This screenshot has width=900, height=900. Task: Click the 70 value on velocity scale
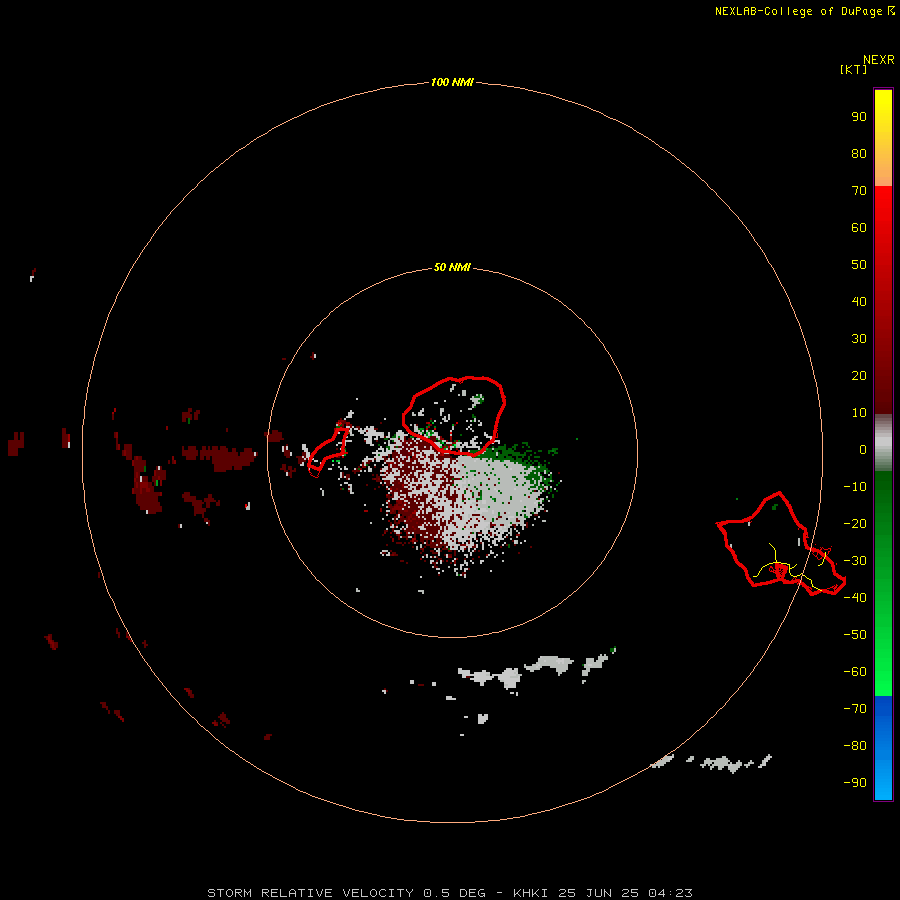(859, 191)
